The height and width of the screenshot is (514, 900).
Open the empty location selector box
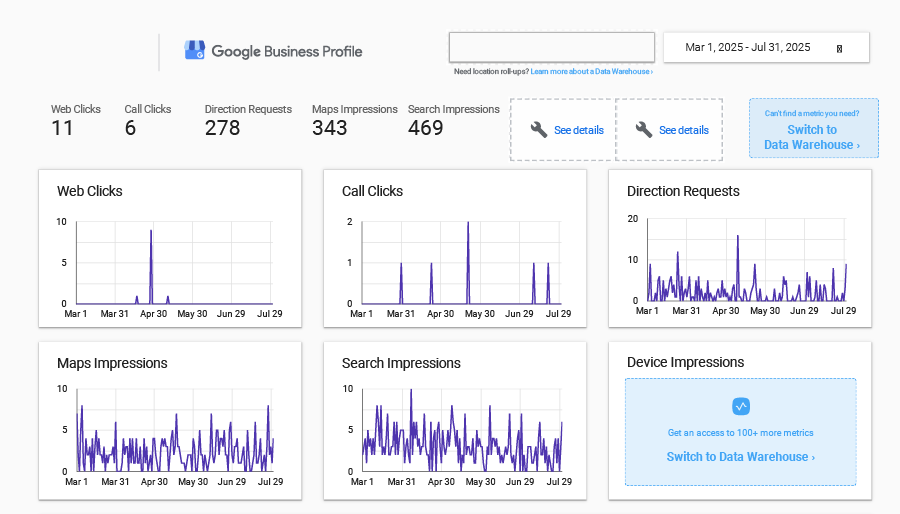coord(551,47)
